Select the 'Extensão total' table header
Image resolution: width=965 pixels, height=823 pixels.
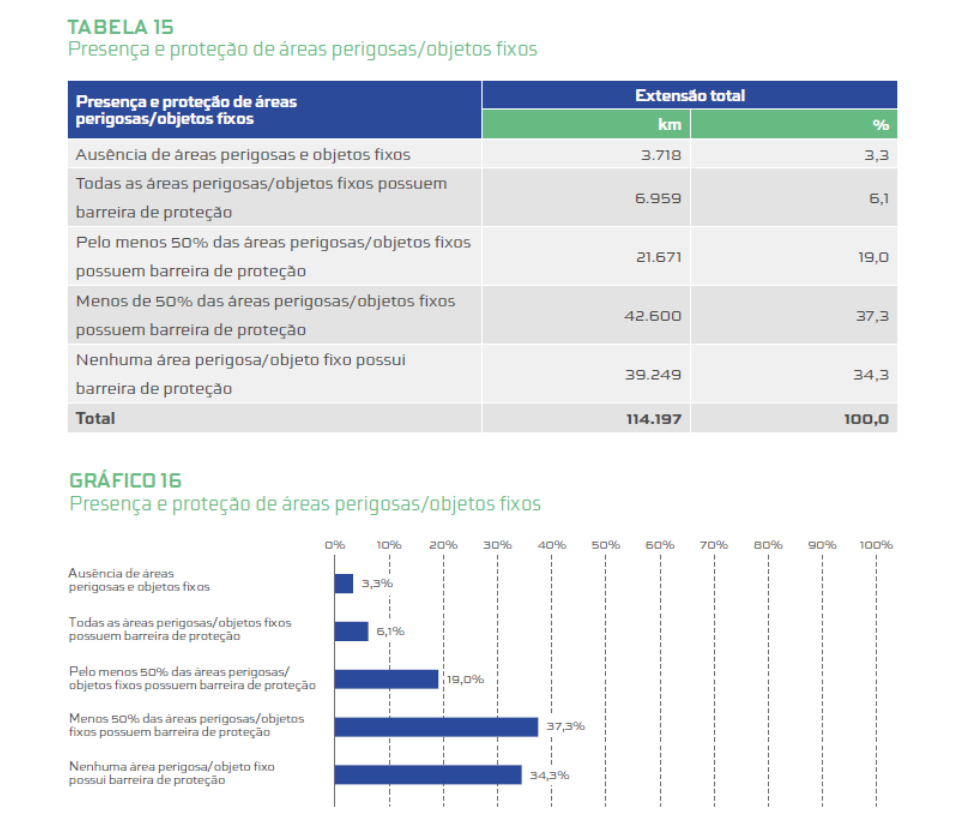coord(689,96)
